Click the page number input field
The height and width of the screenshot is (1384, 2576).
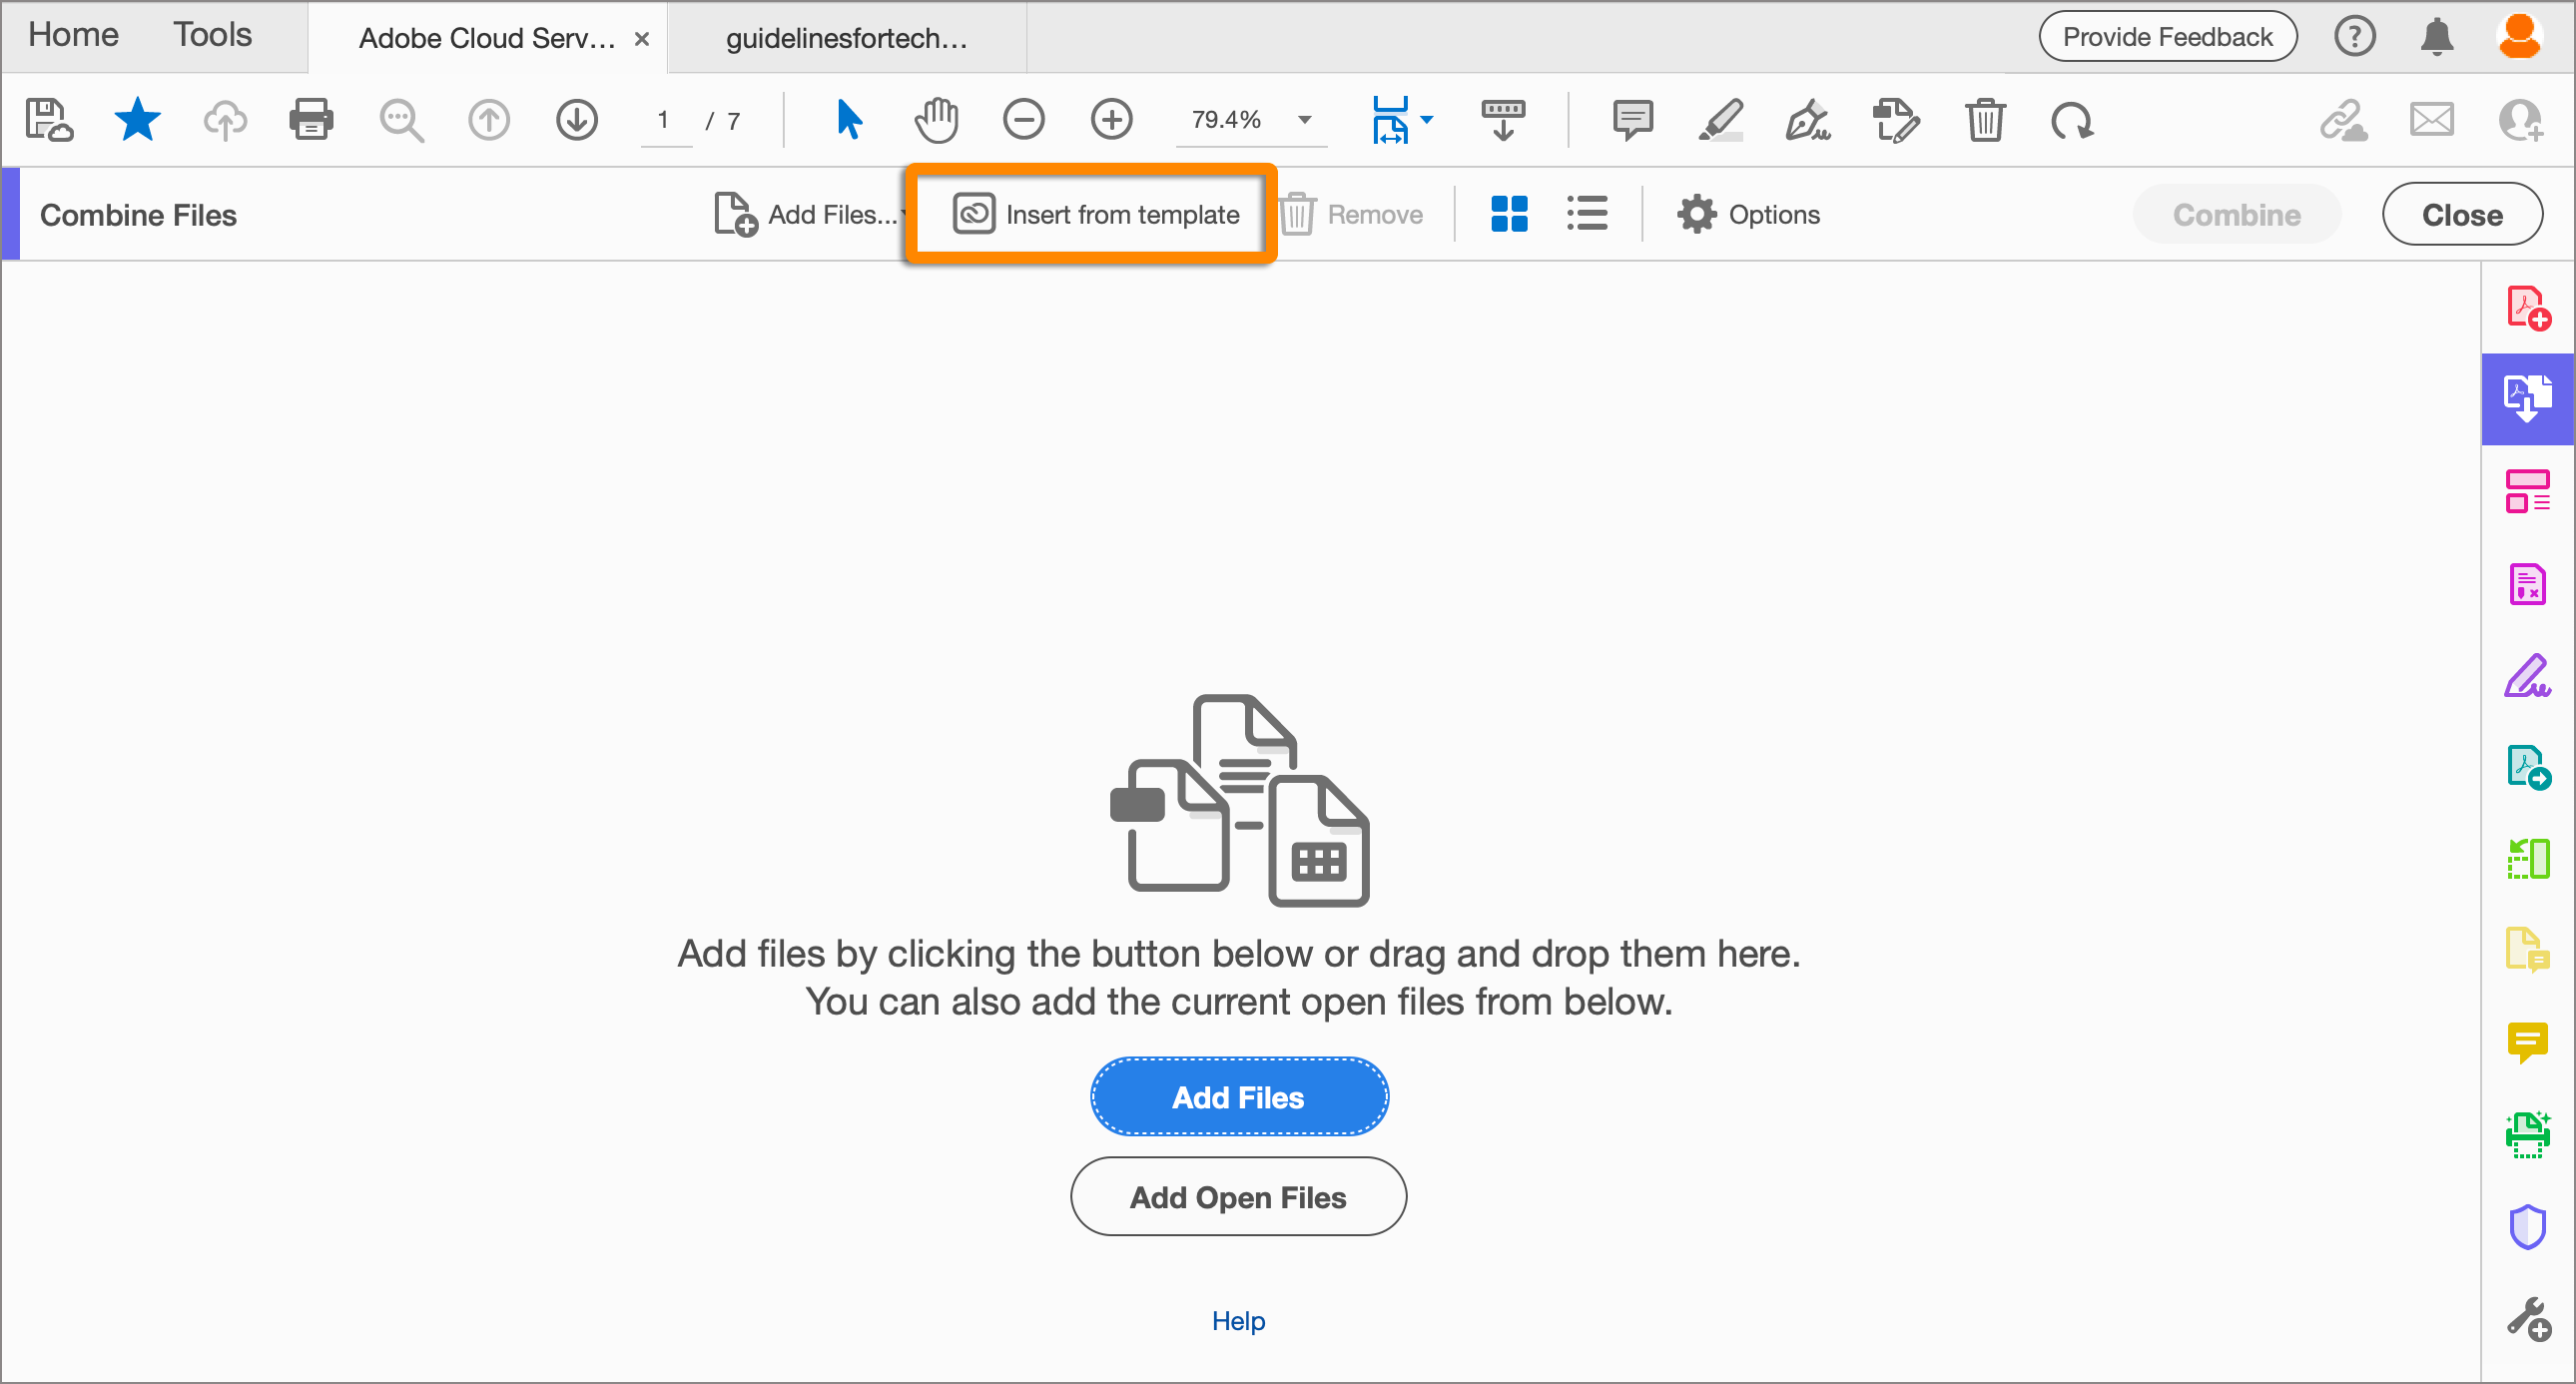tap(663, 120)
